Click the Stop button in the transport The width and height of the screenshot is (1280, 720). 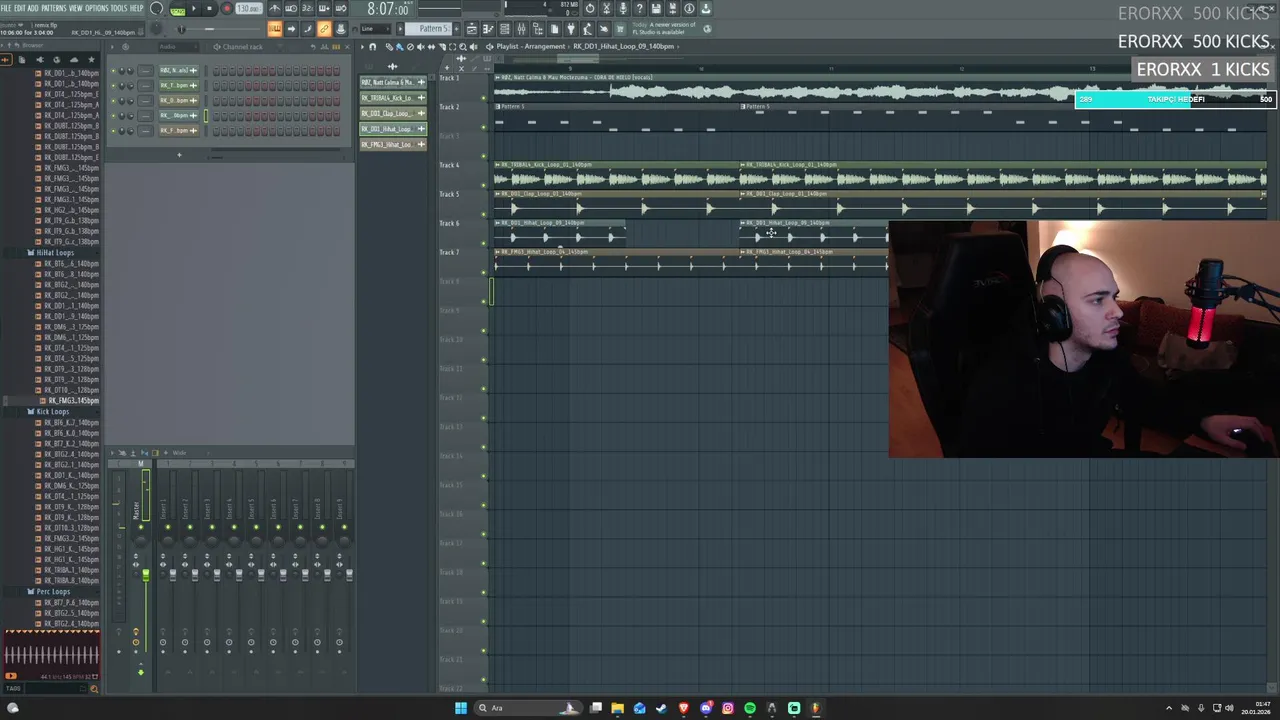210,9
